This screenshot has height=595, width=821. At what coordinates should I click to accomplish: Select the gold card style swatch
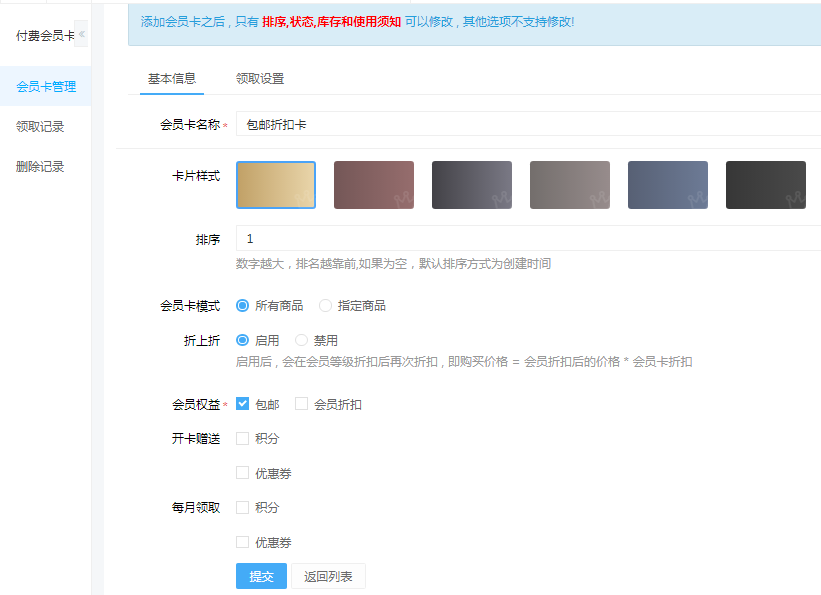(x=276, y=185)
